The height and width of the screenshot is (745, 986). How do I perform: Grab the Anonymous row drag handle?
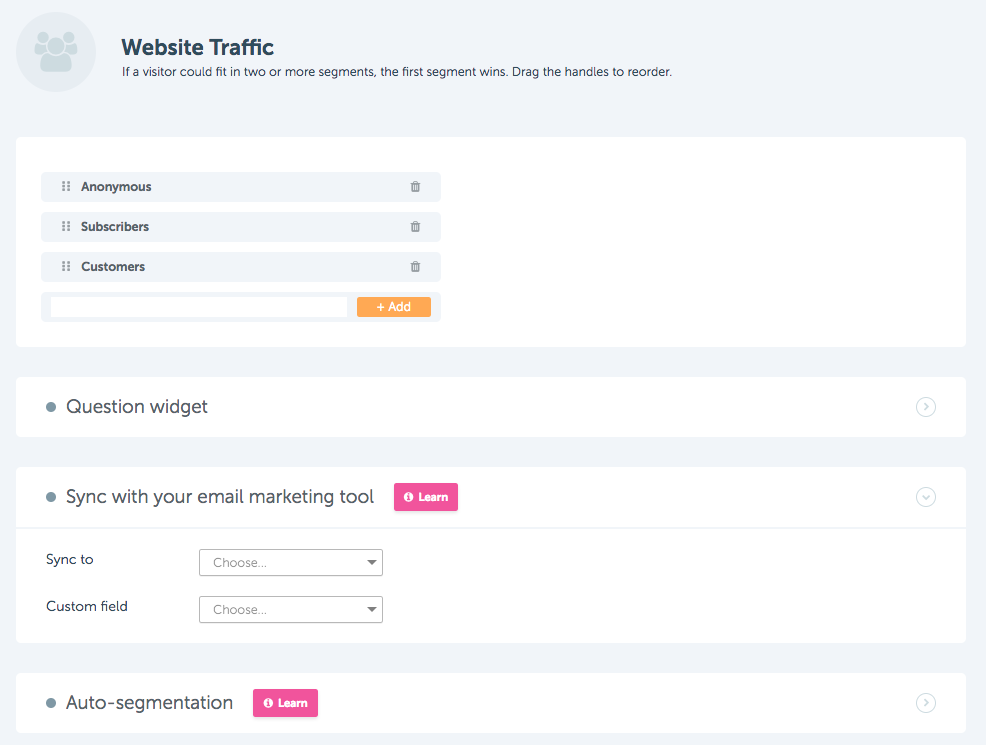click(66, 186)
